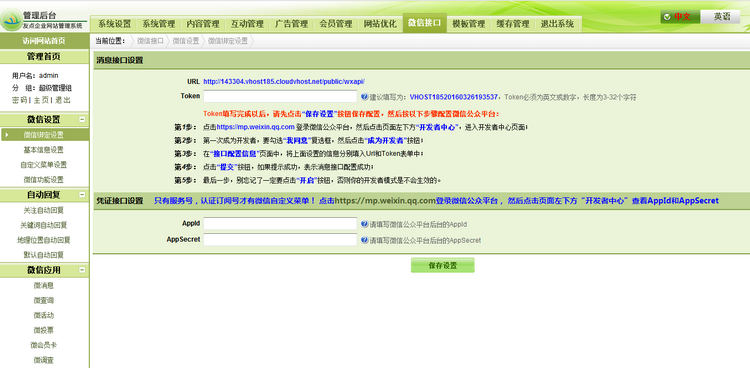Open the 内容管理 top menu
This screenshot has height=368, width=750.
pyautogui.click(x=203, y=24)
